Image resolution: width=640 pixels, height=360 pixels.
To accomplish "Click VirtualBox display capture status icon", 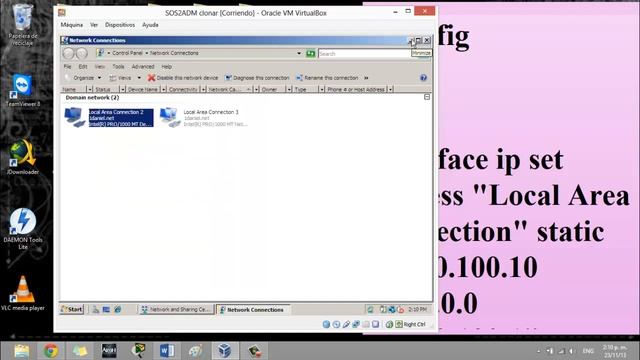I will [x=376, y=324].
